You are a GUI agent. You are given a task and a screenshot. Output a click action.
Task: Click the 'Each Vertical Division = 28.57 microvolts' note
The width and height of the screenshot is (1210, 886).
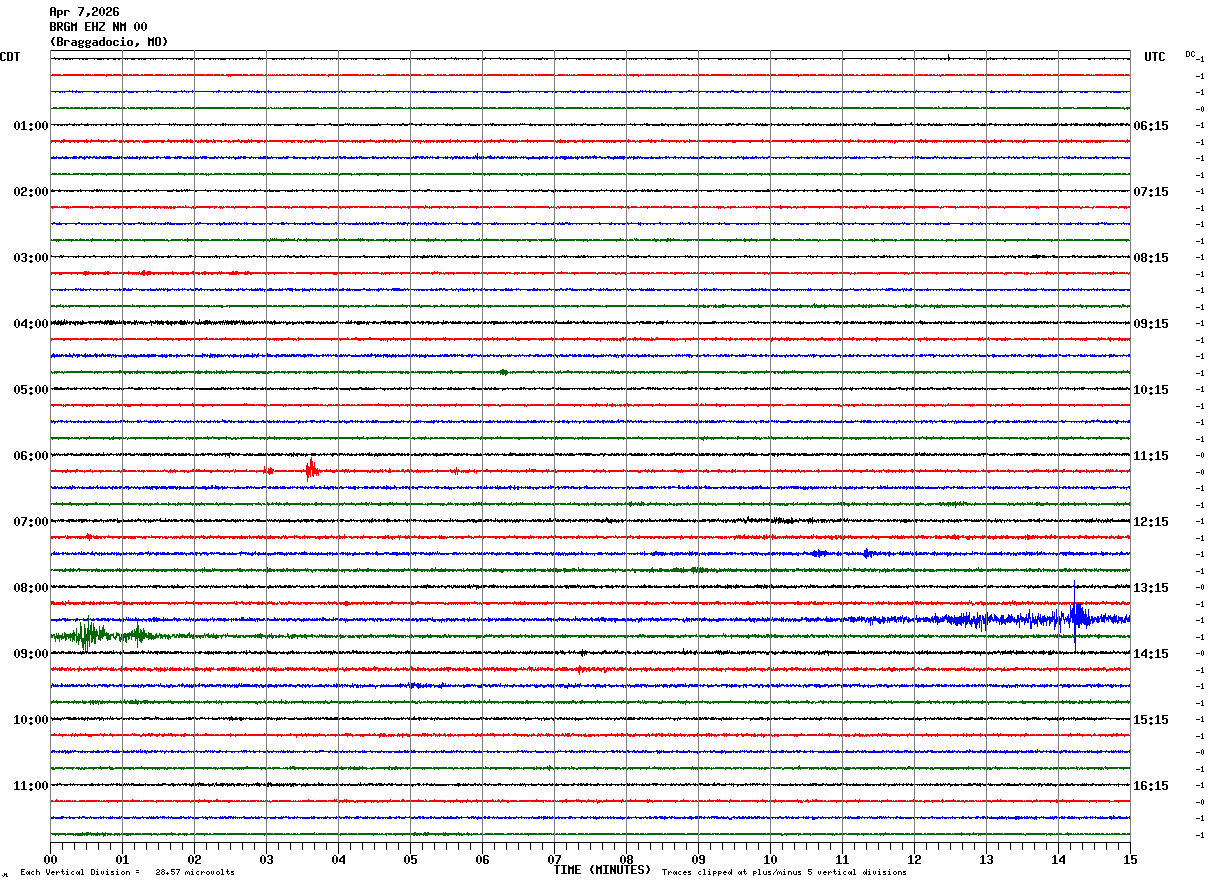[x=127, y=873]
